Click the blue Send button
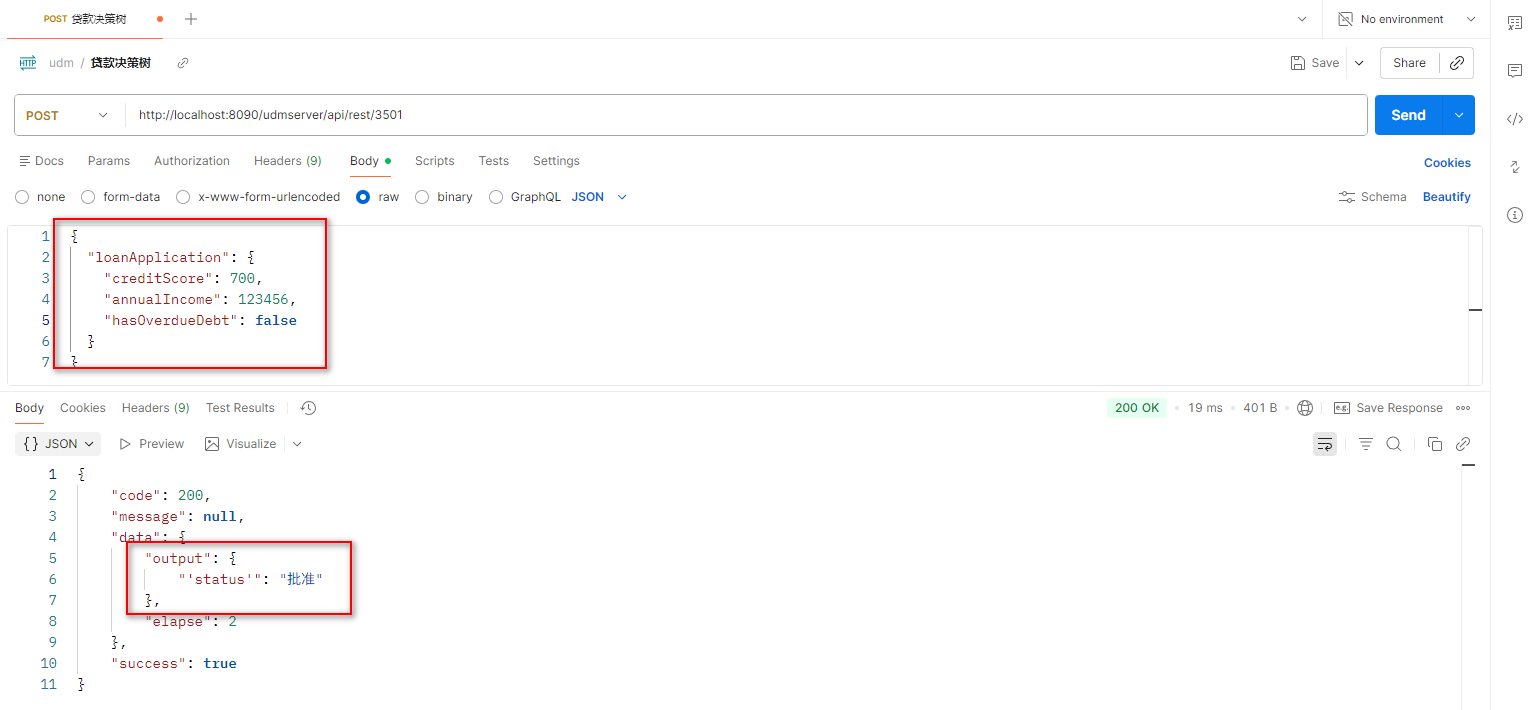This screenshot has height=710, width=1531. pos(1407,115)
